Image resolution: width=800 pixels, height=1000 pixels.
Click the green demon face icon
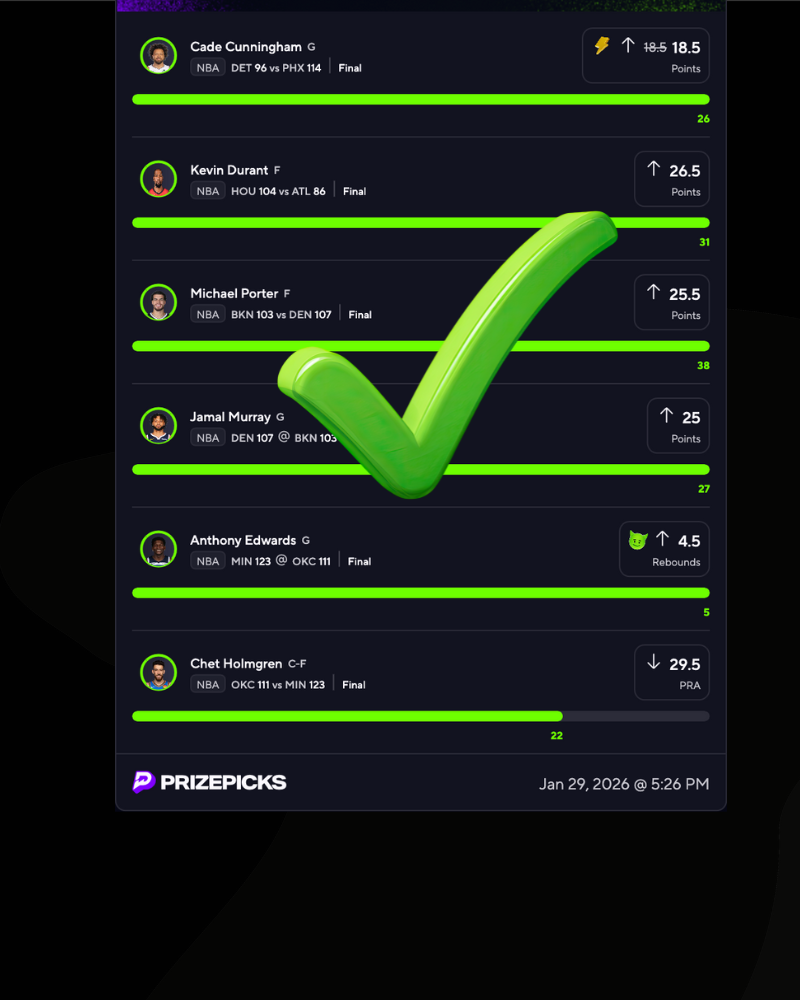(x=638, y=540)
